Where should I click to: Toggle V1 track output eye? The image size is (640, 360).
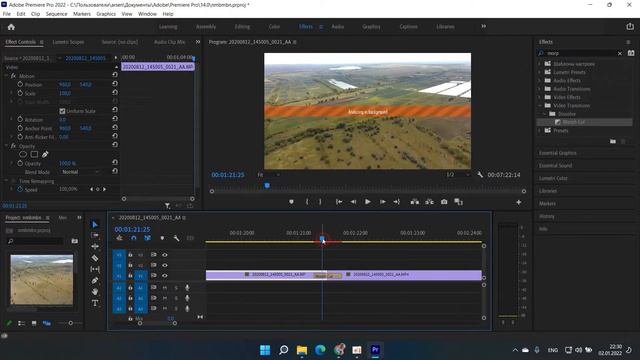pos(164,276)
